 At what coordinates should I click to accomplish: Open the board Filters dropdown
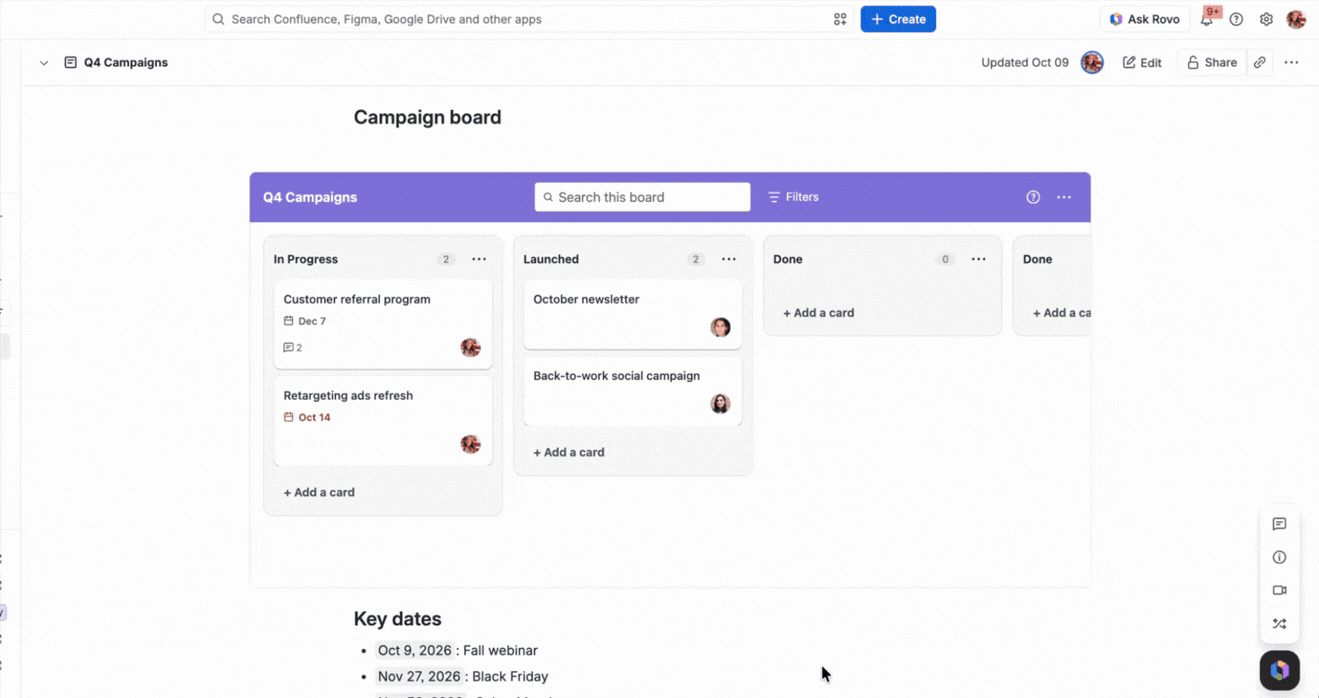(793, 197)
